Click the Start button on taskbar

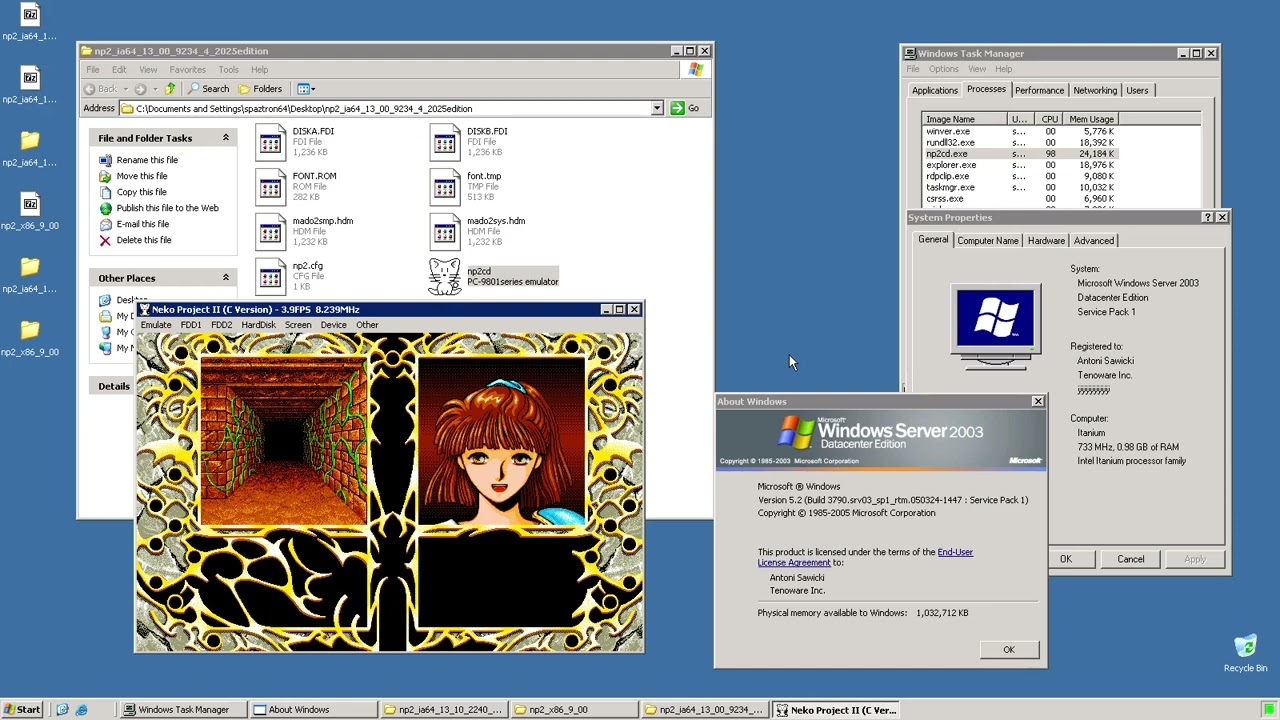pyautogui.click(x=22, y=710)
